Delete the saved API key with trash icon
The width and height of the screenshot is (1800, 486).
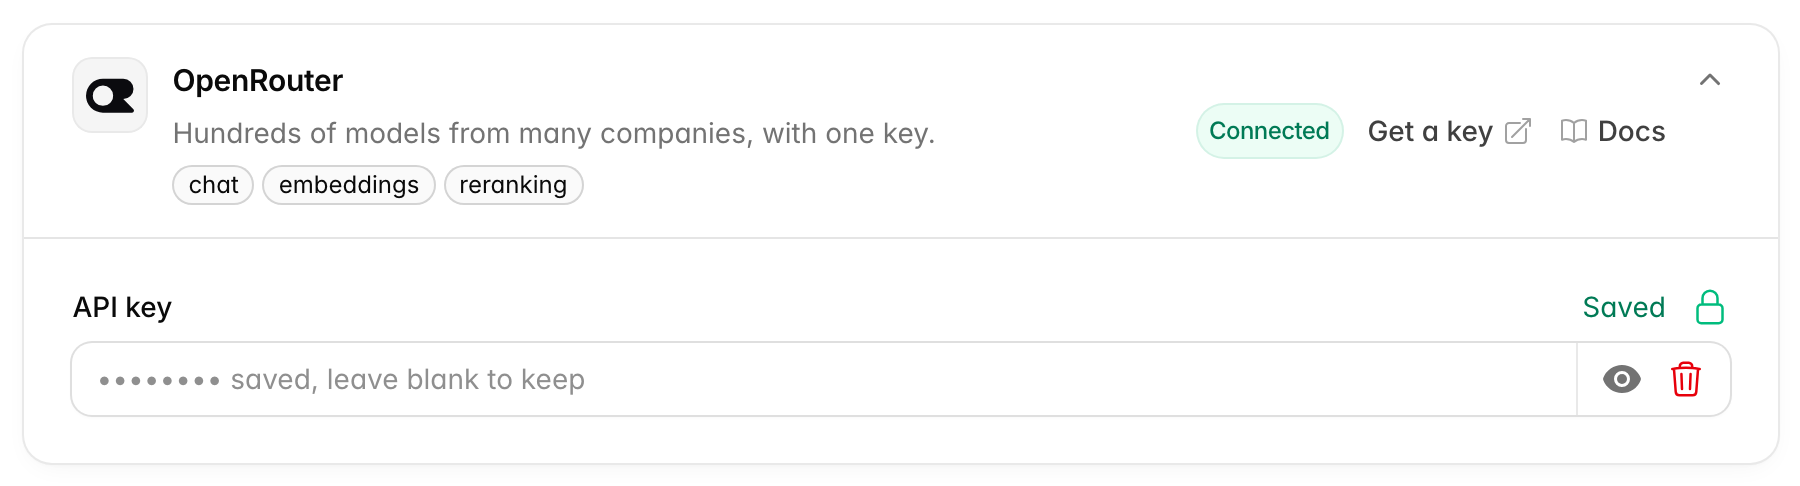tap(1686, 379)
